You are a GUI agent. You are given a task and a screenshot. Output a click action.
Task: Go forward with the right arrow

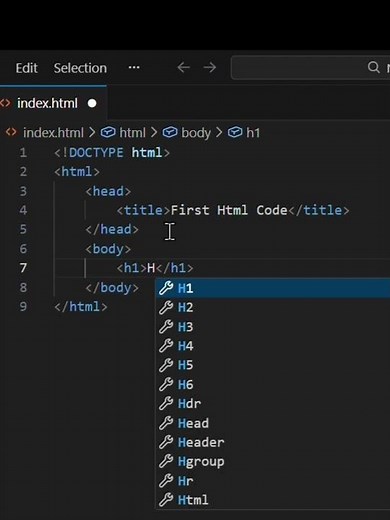[x=210, y=68]
